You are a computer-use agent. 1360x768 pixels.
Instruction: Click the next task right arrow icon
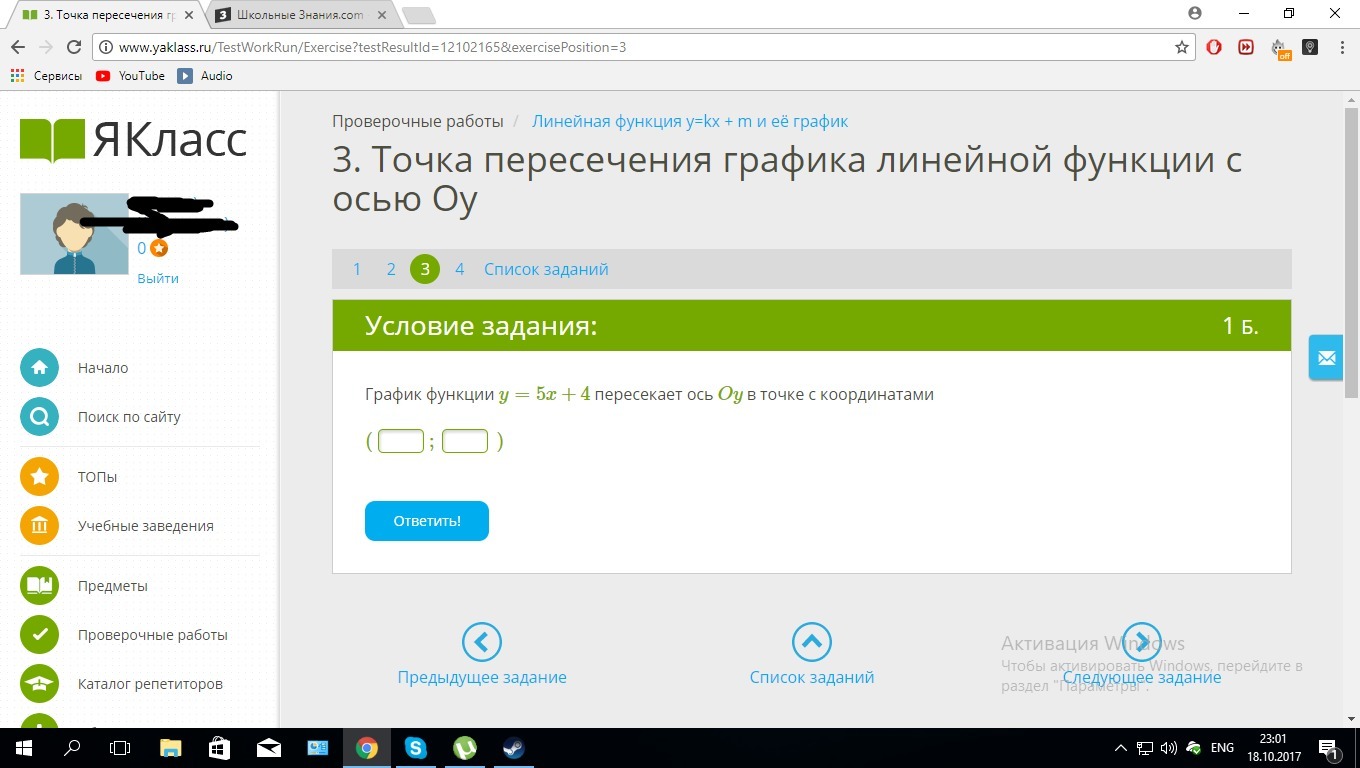(1141, 642)
